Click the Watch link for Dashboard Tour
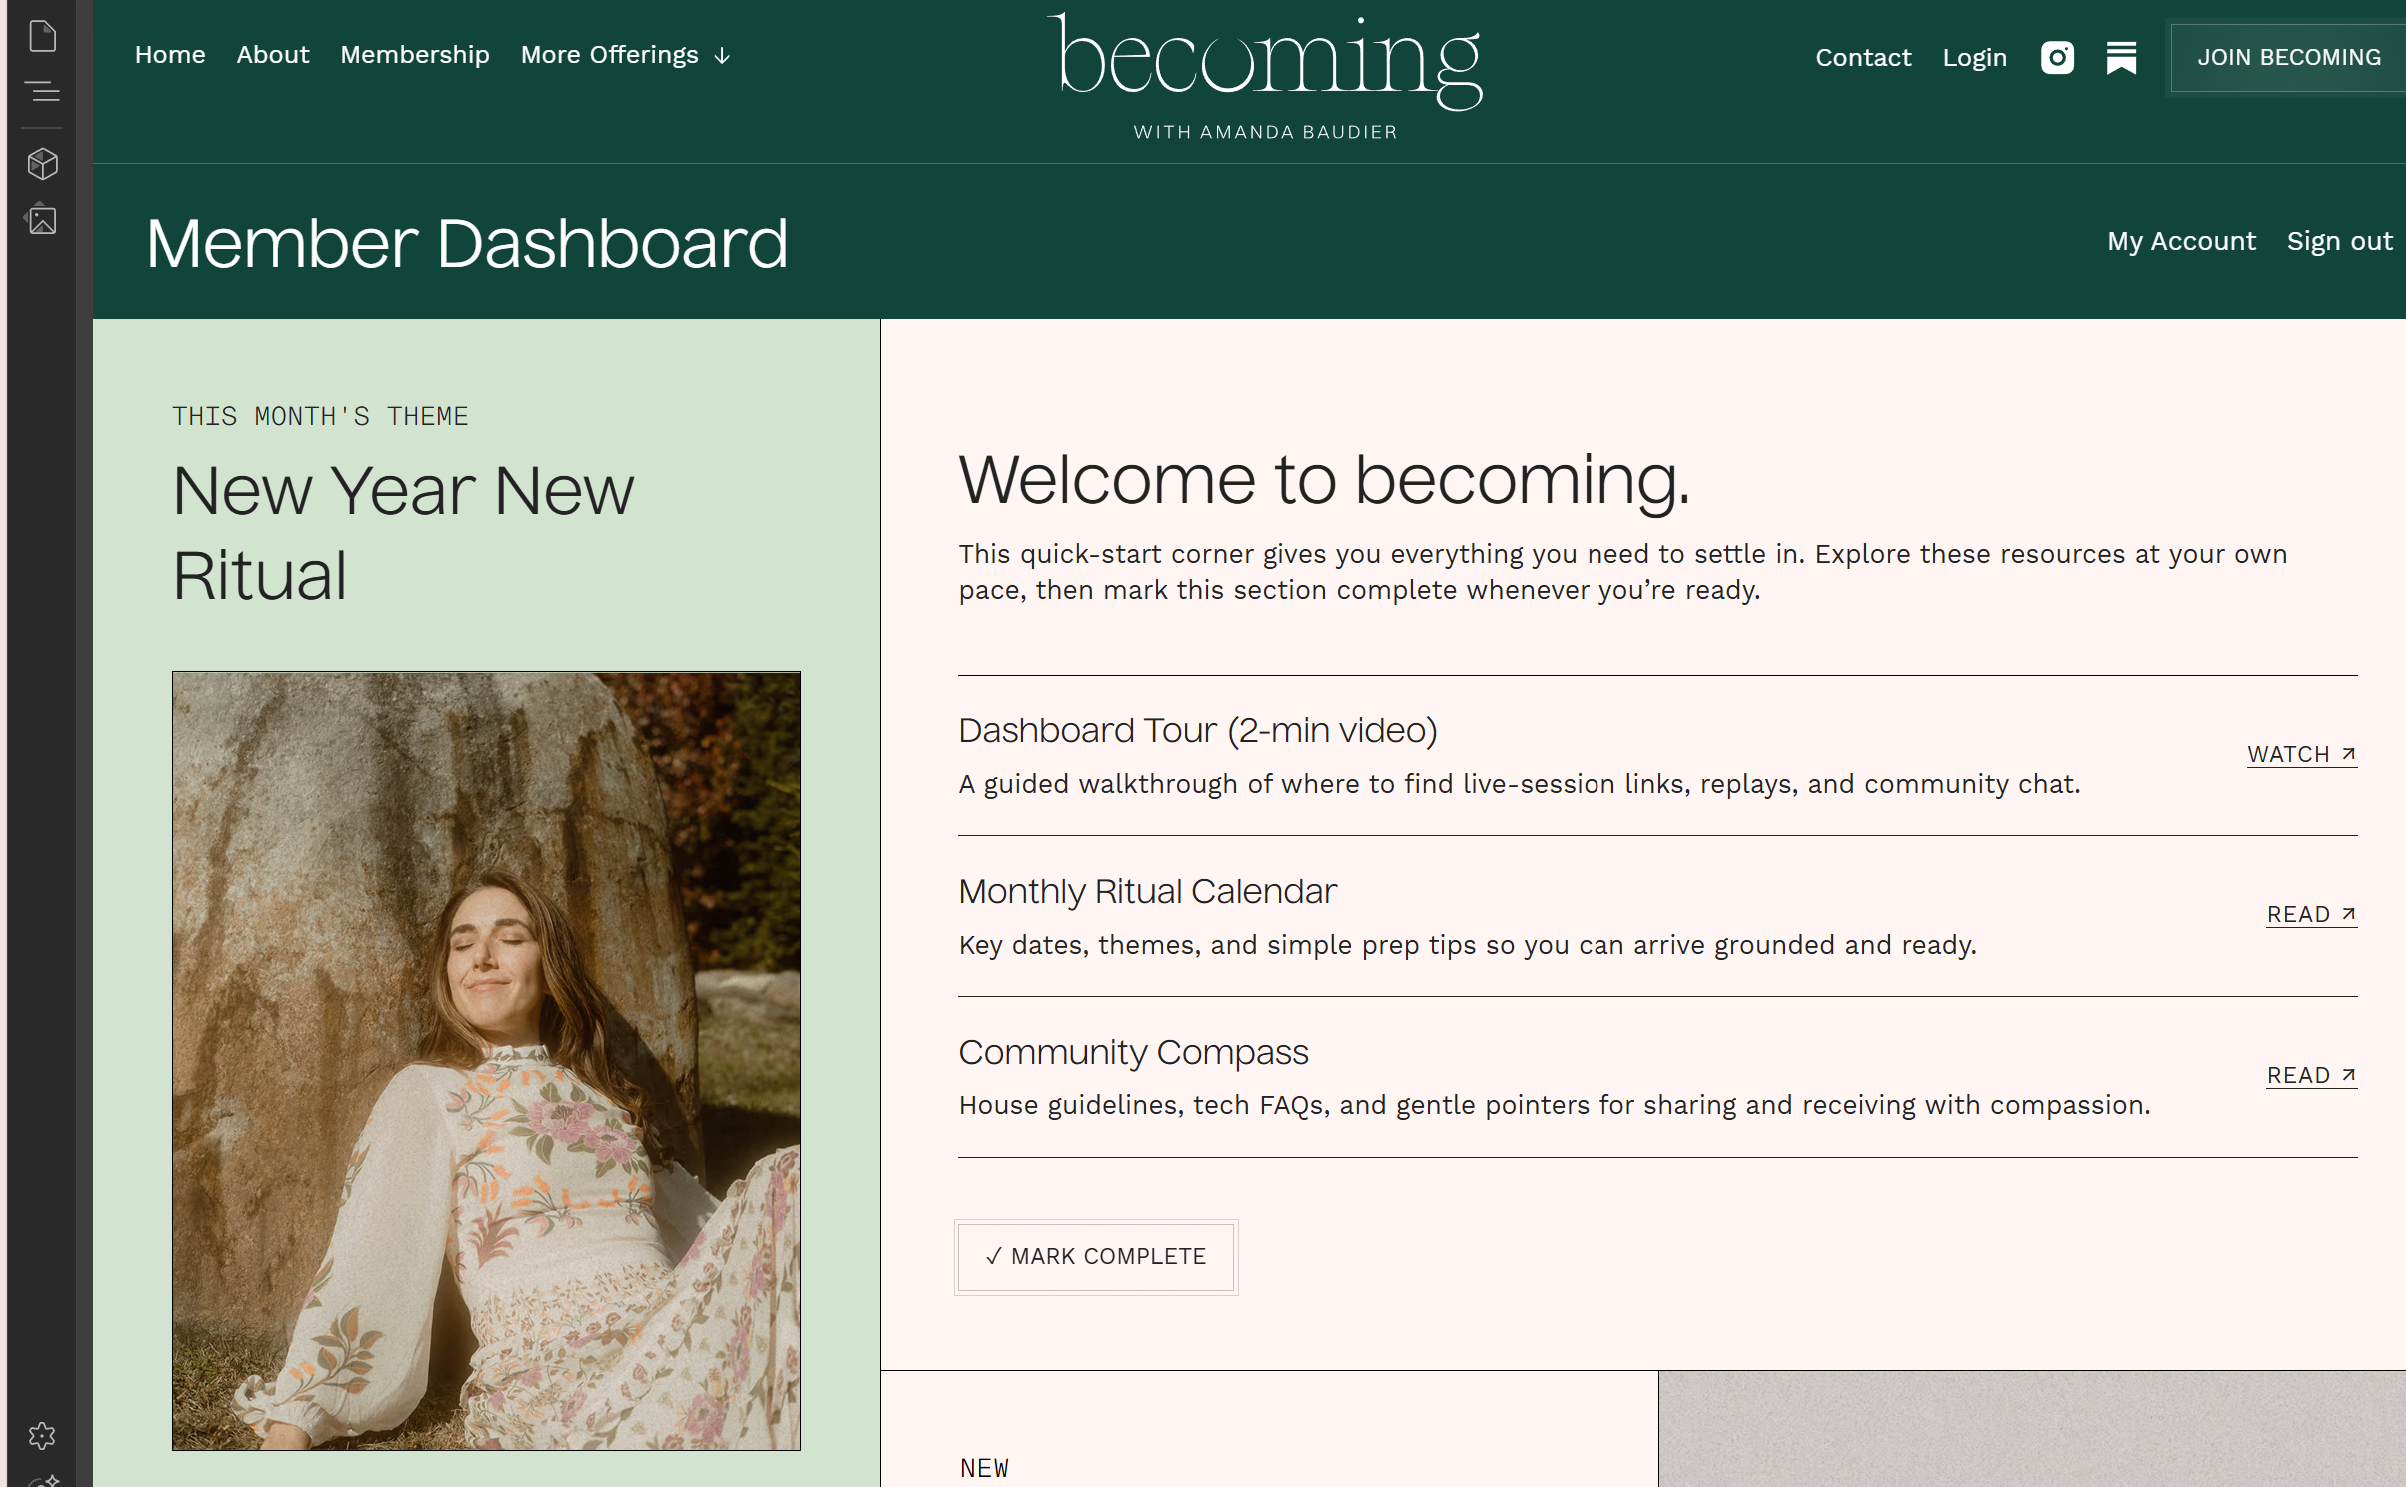 click(x=2301, y=755)
